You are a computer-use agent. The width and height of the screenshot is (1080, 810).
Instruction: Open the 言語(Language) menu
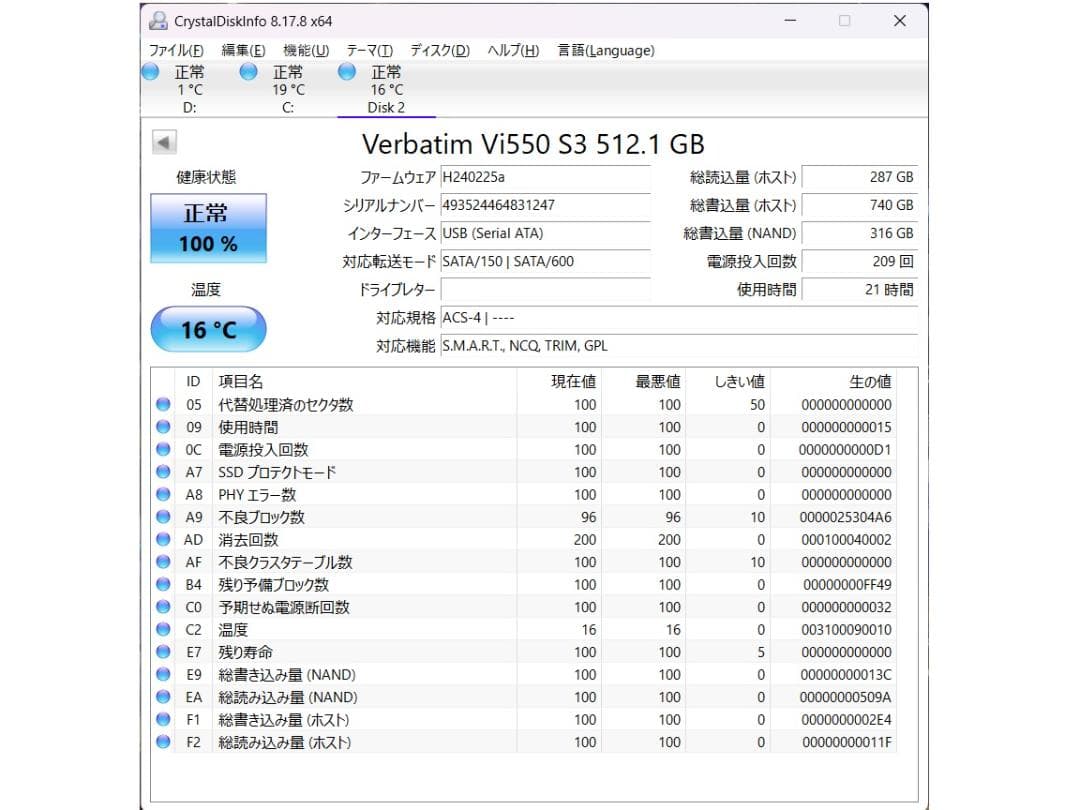(605, 50)
